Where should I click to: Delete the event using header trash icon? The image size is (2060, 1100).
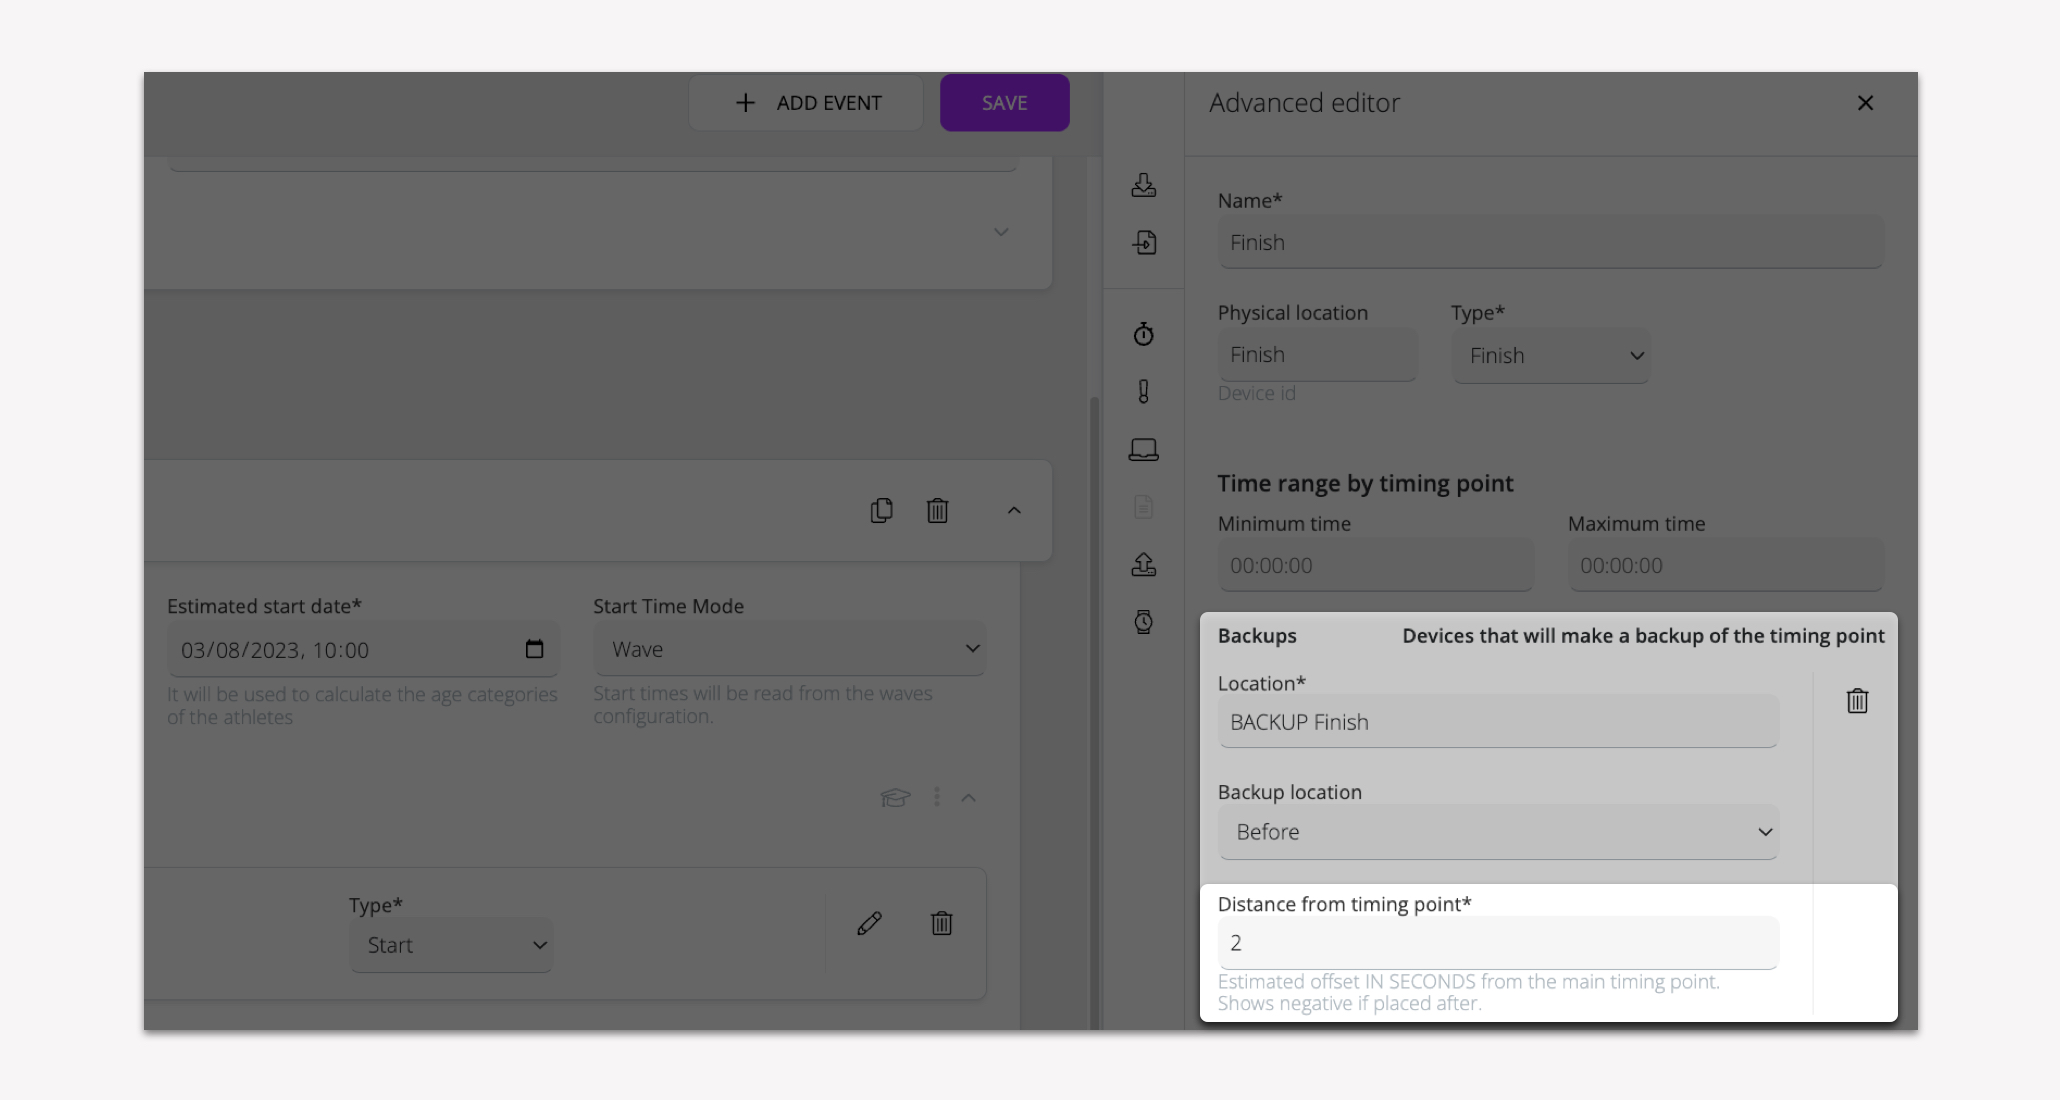point(937,510)
